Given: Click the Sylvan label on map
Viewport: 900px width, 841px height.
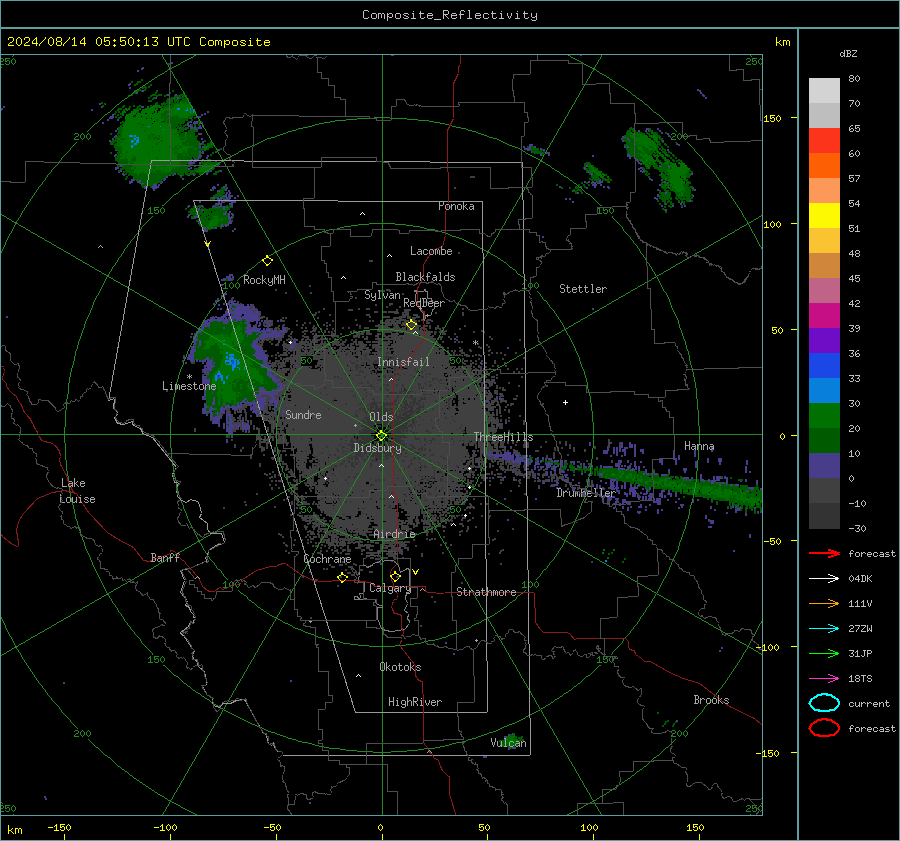Looking at the screenshot, I should click(x=382, y=295).
